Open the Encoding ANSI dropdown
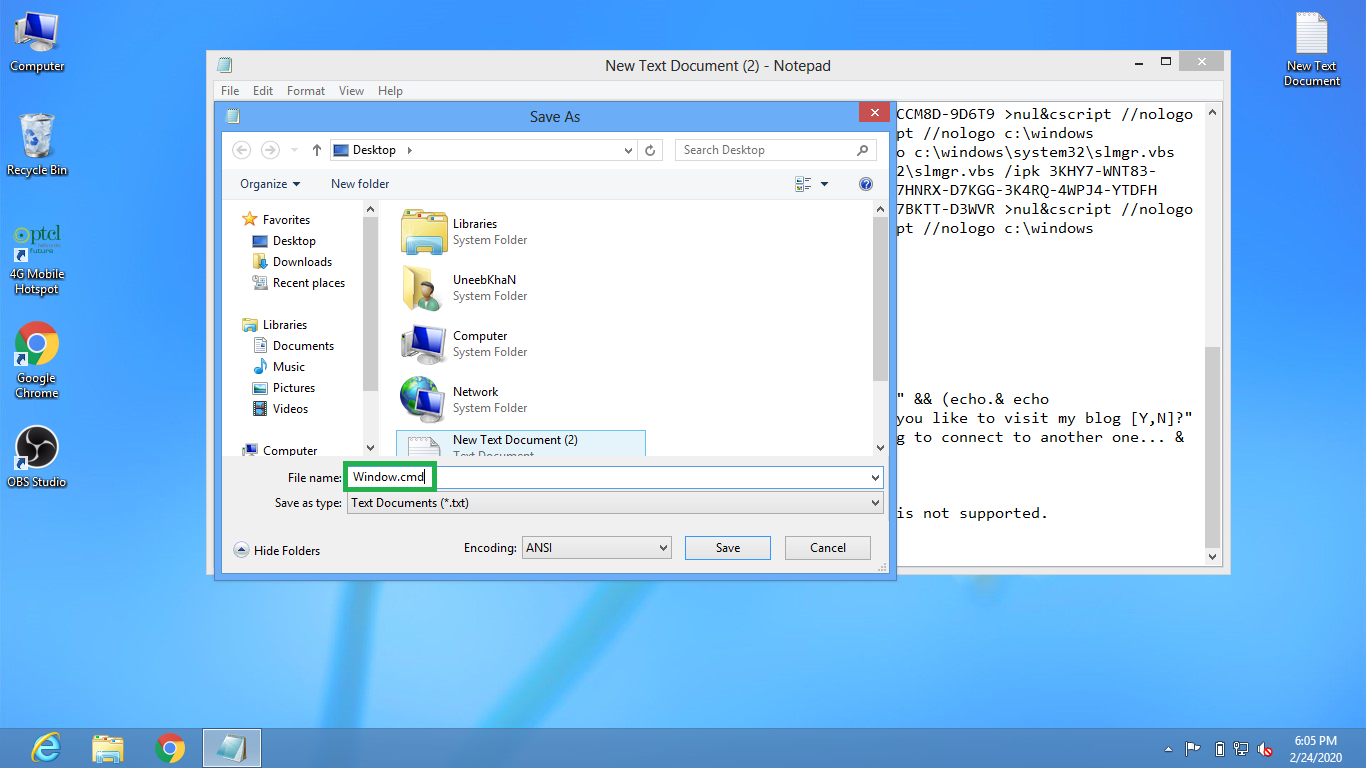 pos(597,548)
